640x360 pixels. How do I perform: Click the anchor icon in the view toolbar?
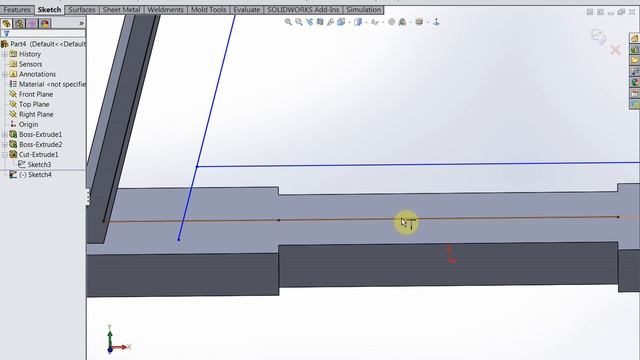[x=436, y=22]
